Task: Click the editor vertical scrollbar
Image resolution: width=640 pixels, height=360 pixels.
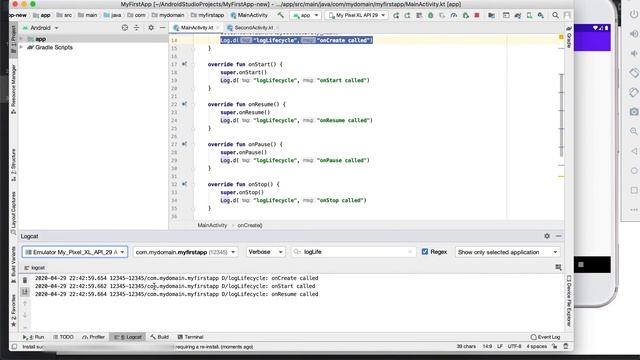Action: (561, 115)
